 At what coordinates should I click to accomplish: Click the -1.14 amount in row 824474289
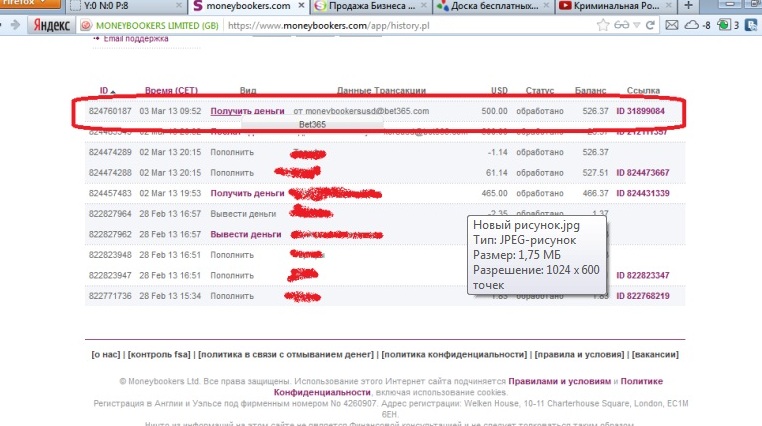click(x=497, y=152)
